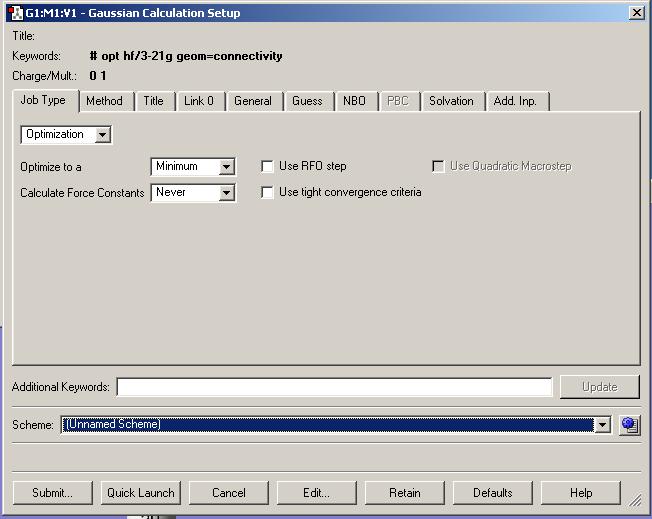This screenshot has width=652, height=519.
Task: Click the keywords text '# opt hf/3-21g geom=connectivity'
Action: point(186,56)
